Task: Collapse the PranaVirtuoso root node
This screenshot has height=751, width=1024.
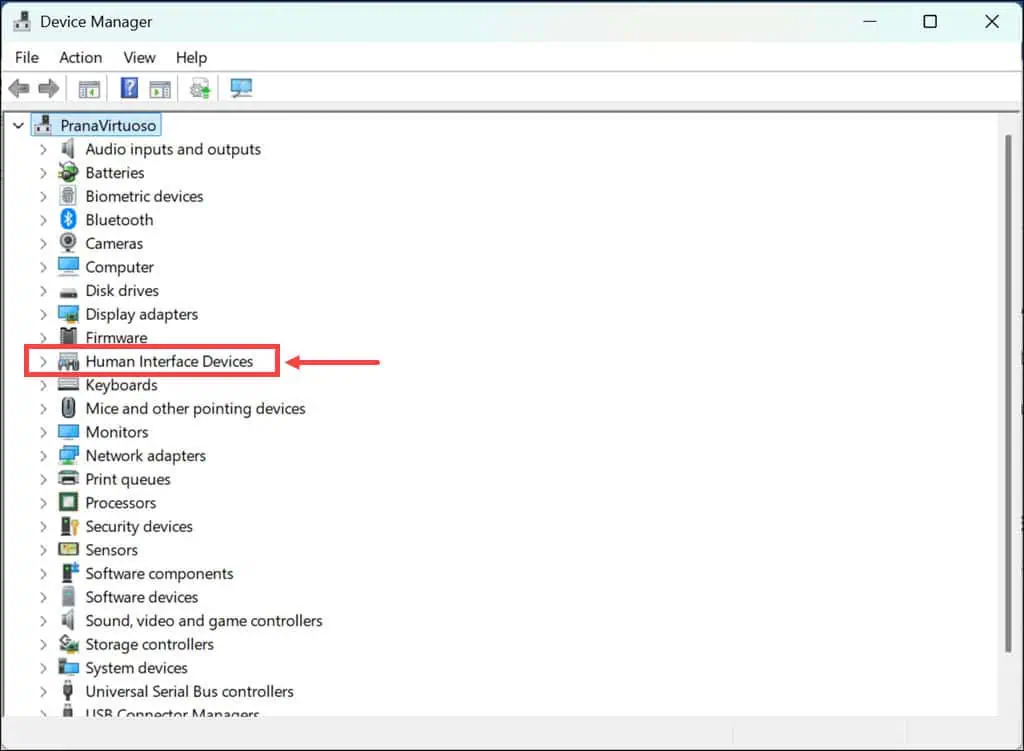Action: point(18,125)
